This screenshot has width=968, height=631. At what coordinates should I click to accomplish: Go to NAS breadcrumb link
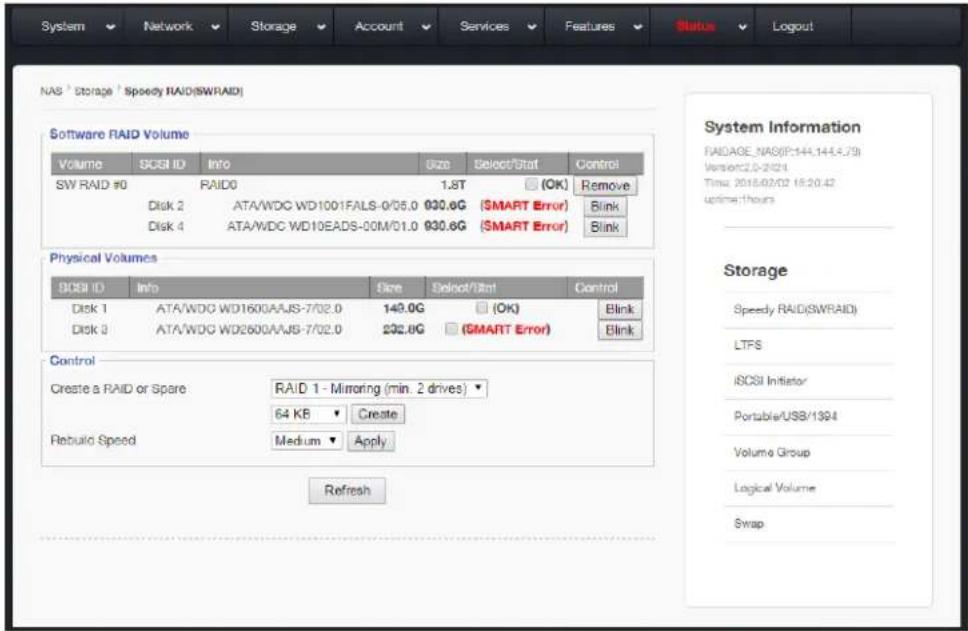pos(51,91)
